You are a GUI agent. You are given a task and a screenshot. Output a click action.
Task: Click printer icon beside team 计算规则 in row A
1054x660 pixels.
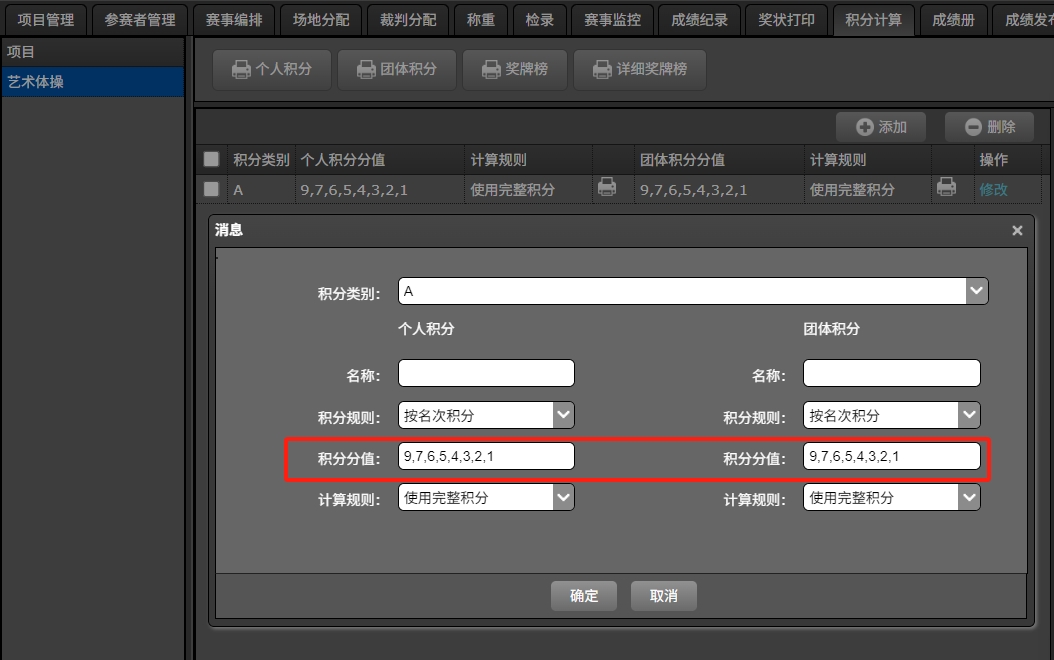[x=946, y=187]
